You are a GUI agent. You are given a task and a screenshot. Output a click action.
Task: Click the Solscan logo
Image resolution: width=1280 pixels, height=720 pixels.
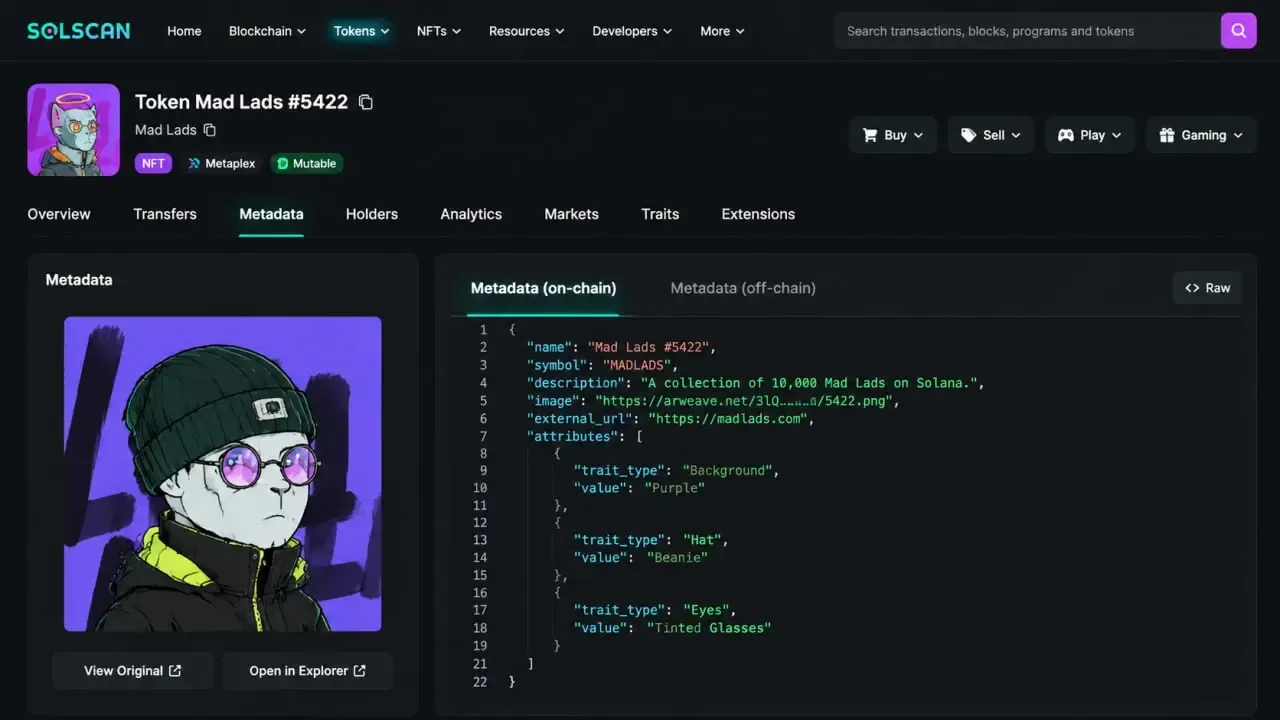point(79,31)
